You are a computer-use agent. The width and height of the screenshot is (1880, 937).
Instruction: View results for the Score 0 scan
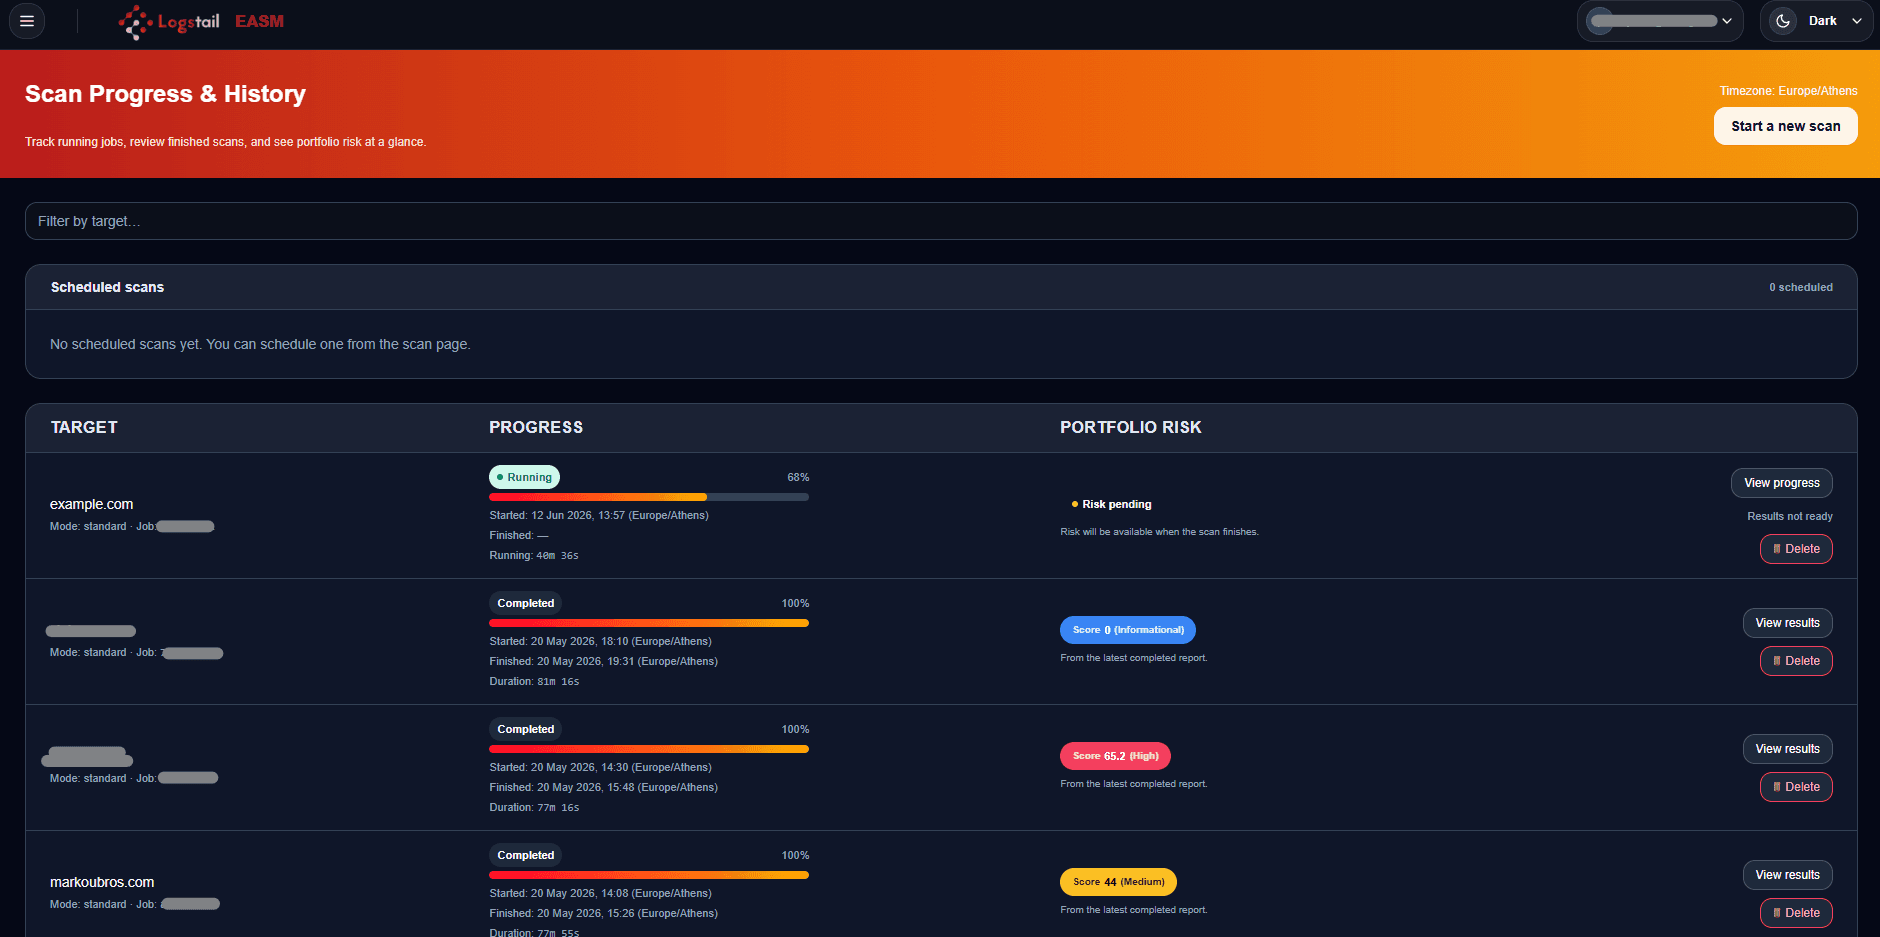click(x=1787, y=623)
